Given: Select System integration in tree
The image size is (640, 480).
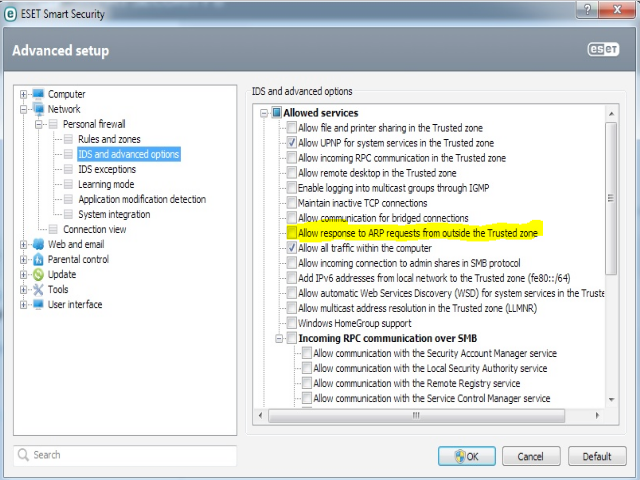Looking at the screenshot, I should 114,214.
